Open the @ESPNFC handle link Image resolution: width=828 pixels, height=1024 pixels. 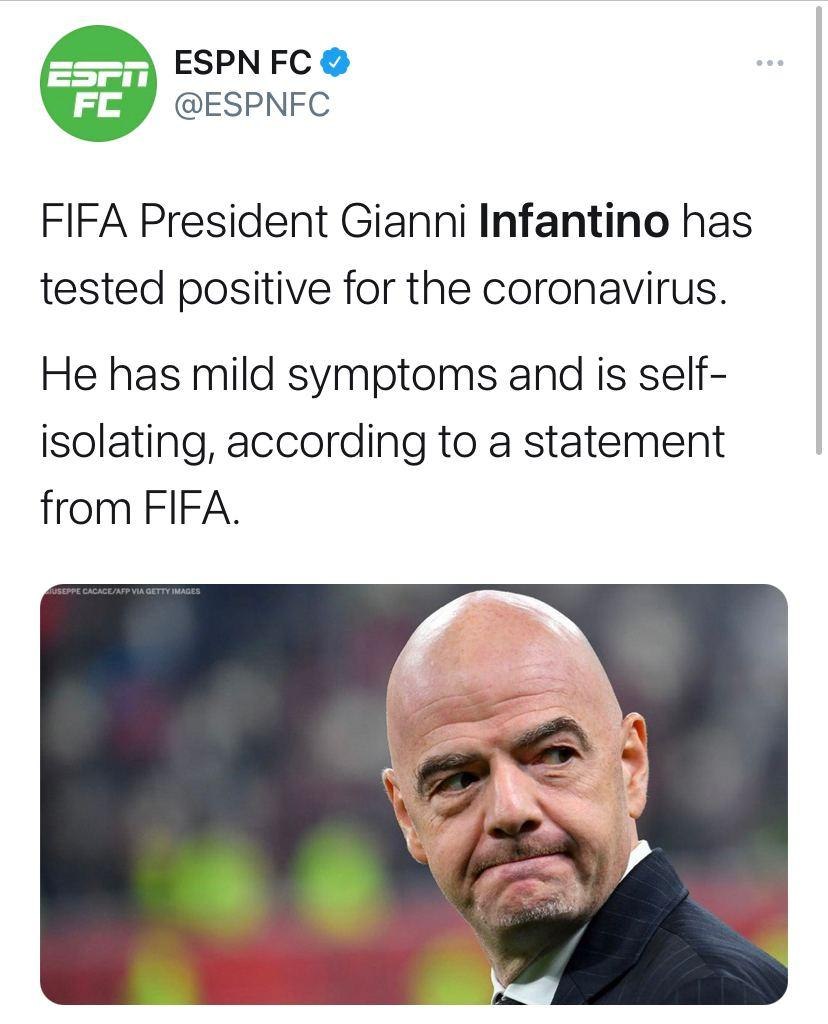[252, 104]
